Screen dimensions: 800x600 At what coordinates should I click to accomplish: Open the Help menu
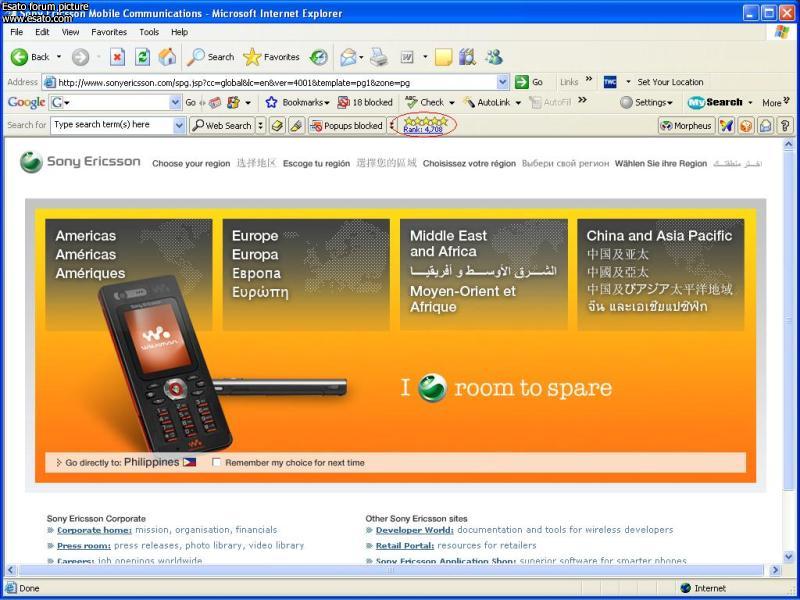(x=179, y=32)
